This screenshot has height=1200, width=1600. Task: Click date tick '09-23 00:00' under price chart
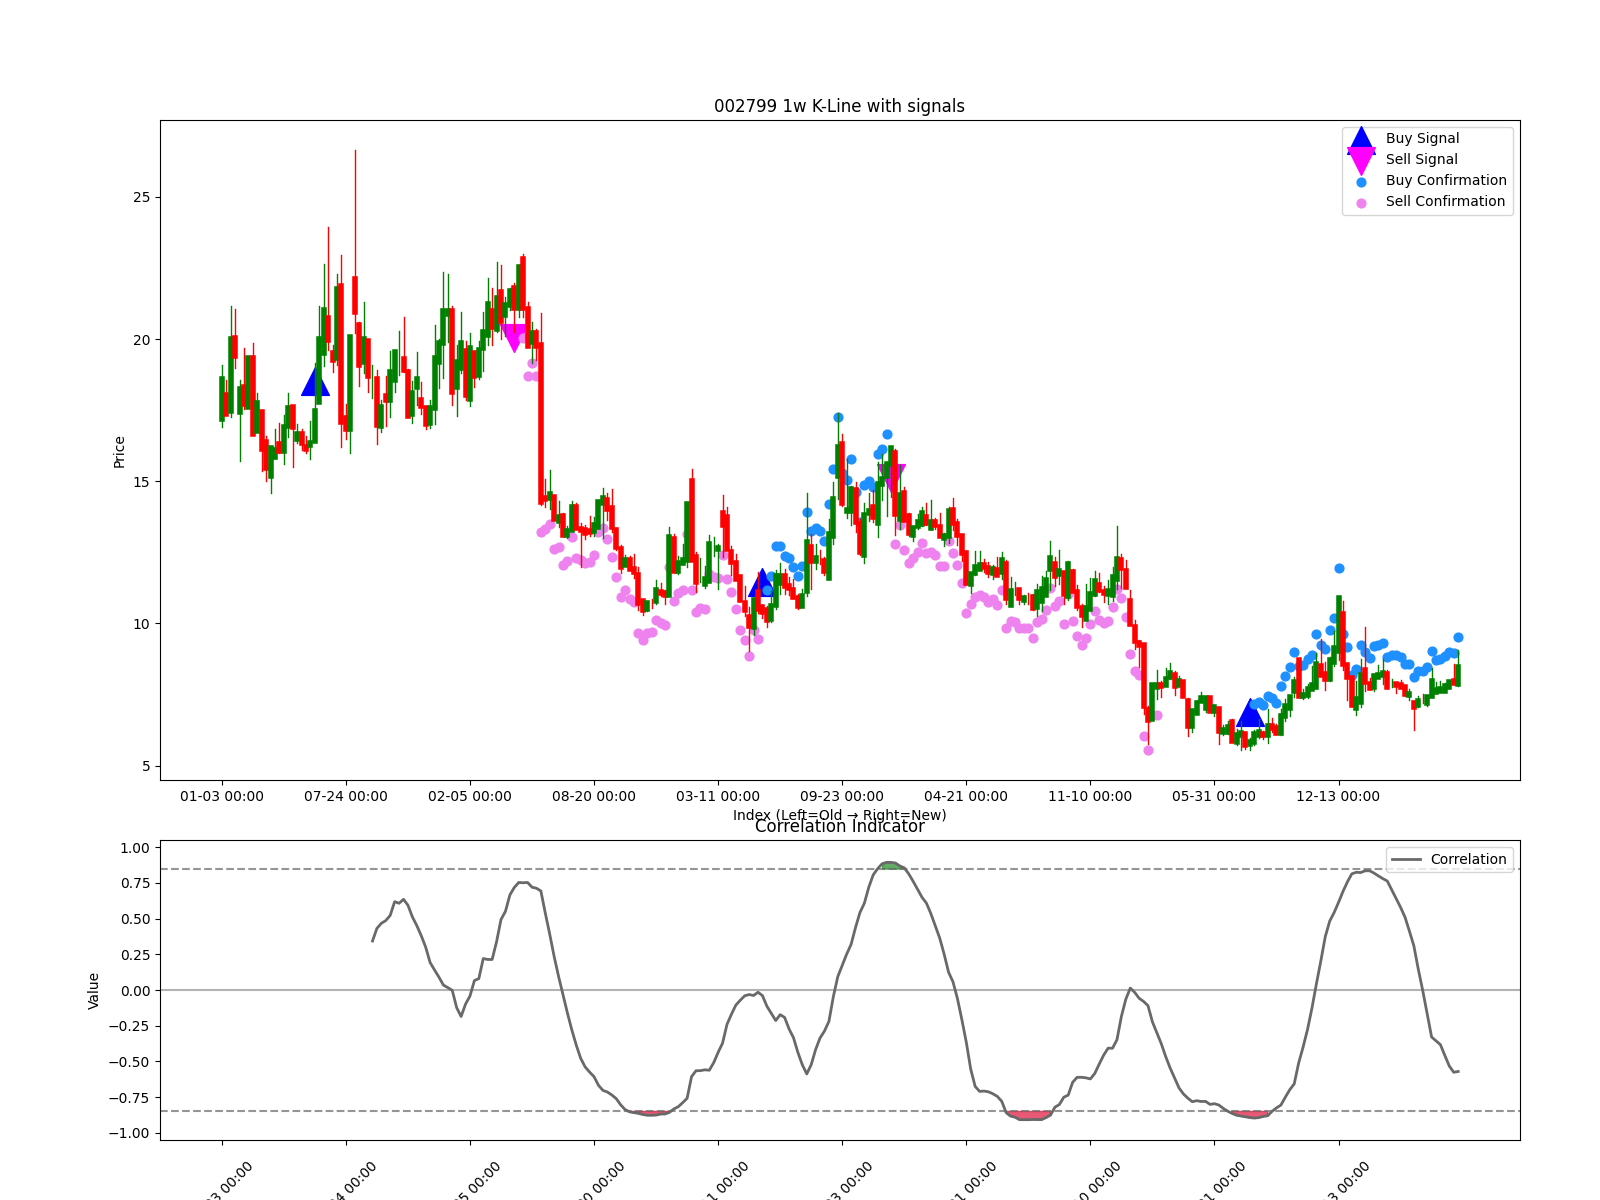(842, 796)
